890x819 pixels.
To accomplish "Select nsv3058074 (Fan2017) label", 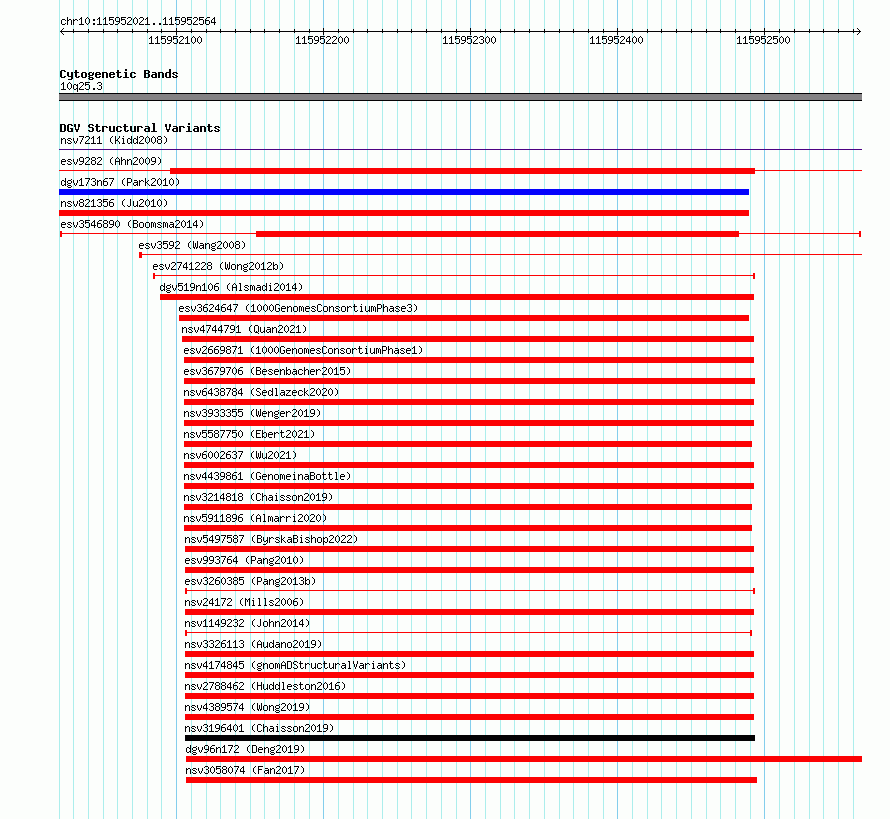I will (x=245, y=770).
